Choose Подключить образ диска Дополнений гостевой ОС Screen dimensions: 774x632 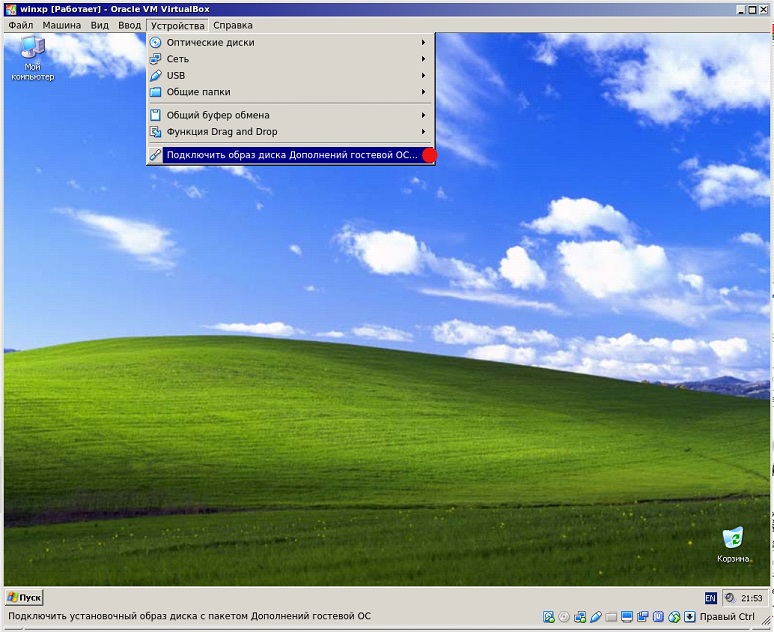(291, 155)
